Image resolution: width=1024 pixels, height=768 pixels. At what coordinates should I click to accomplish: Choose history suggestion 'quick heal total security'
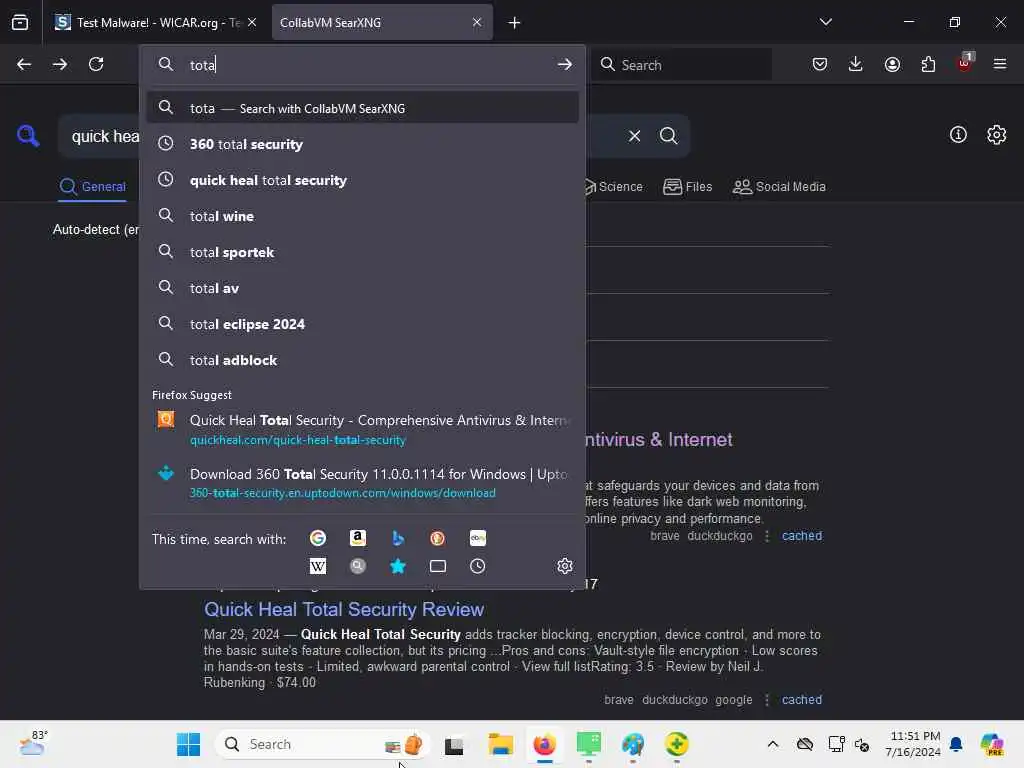pyautogui.click(x=363, y=180)
